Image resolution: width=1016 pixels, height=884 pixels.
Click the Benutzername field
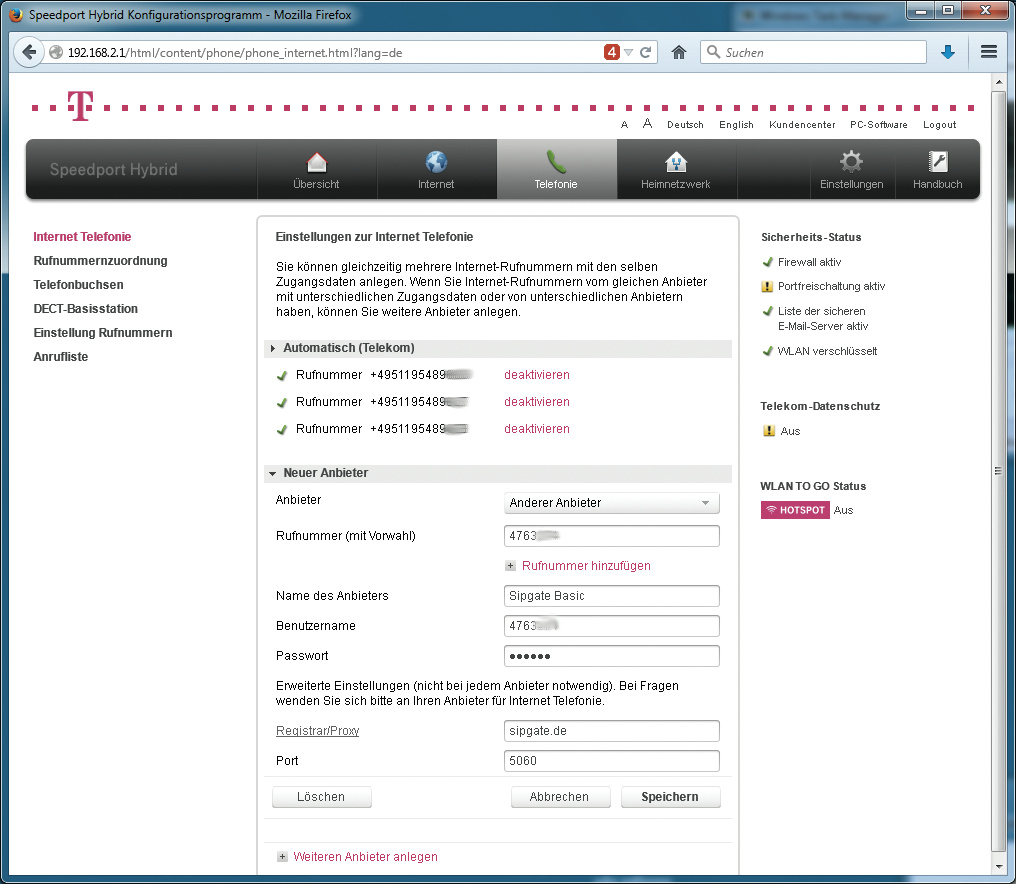(612, 625)
